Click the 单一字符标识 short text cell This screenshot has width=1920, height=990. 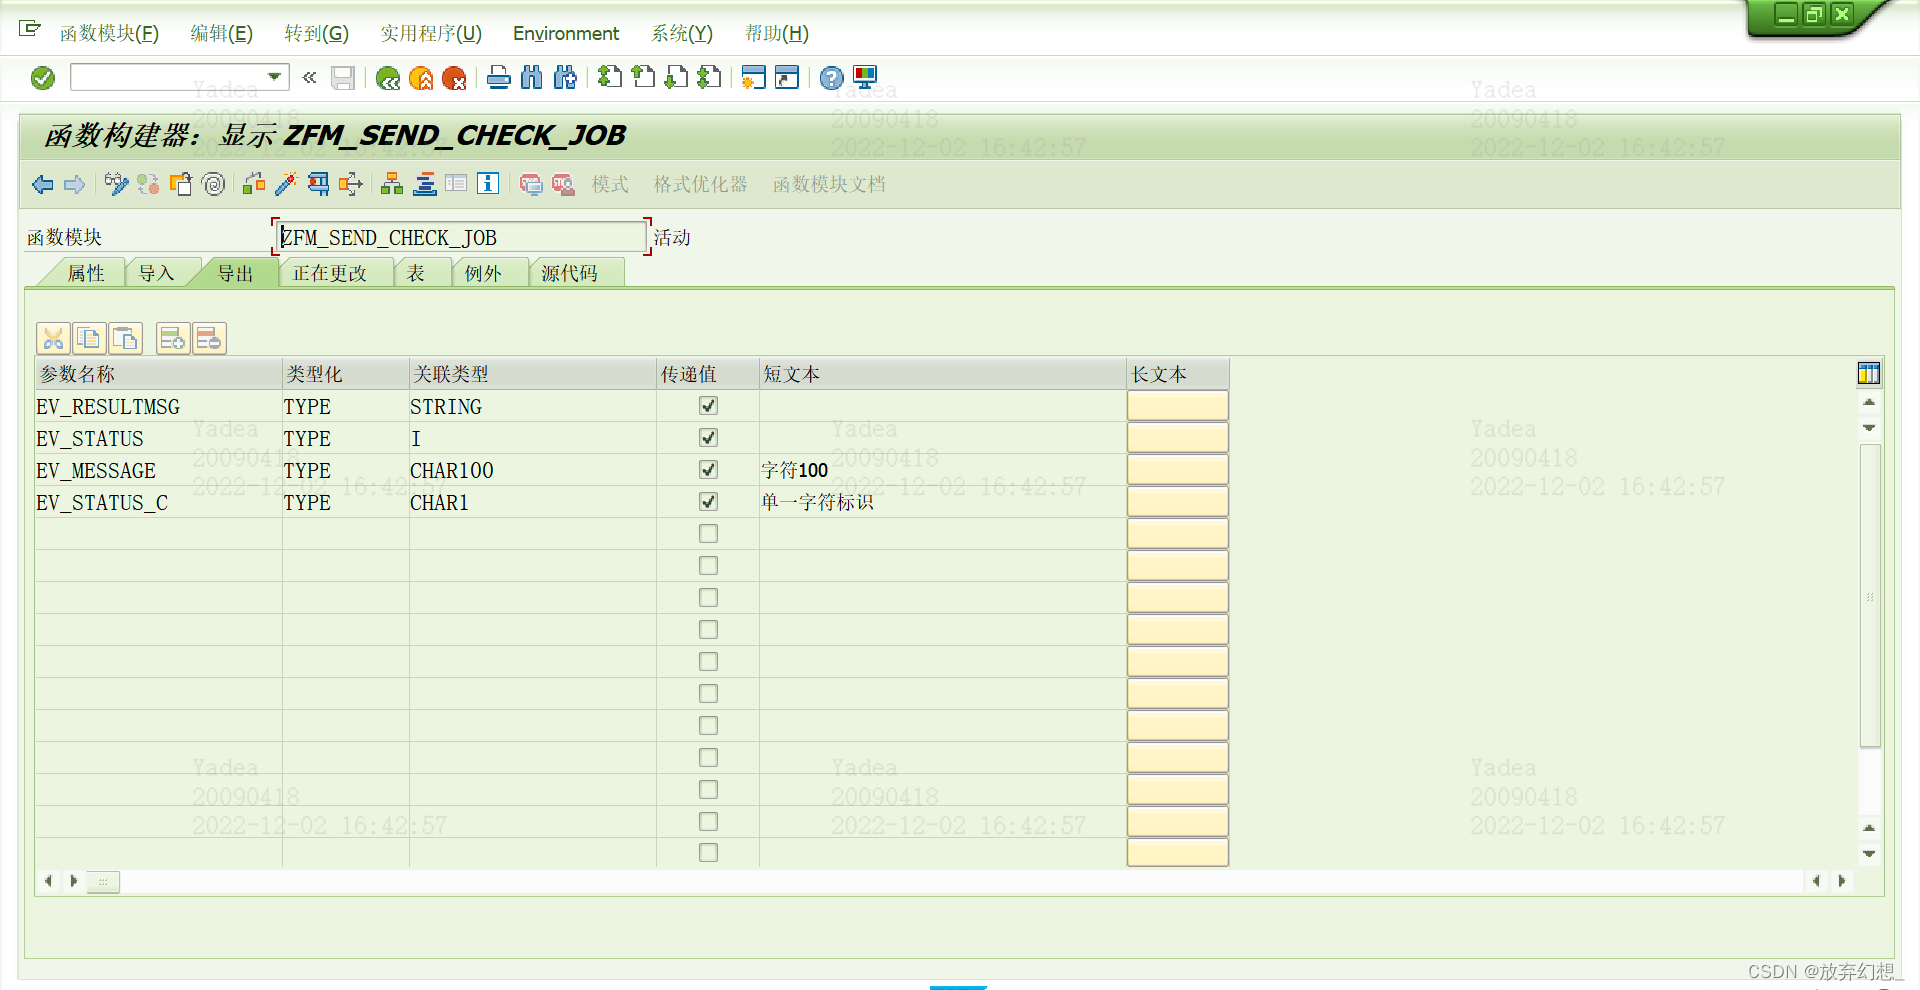pyautogui.click(x=943, y=502)
